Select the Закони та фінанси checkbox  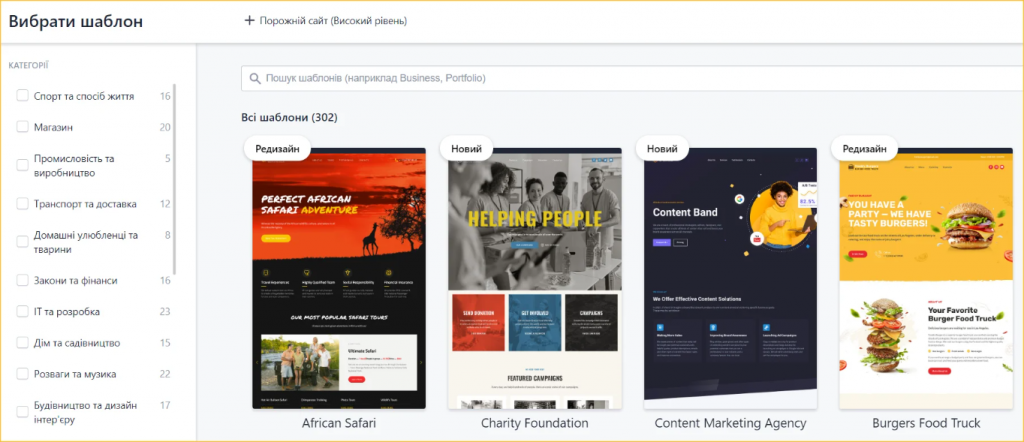tap(23, 281)
